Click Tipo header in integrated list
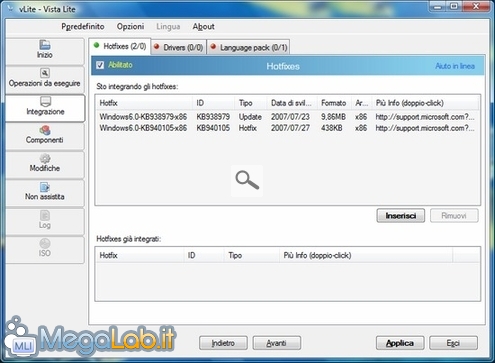 [x=252, y=255]
